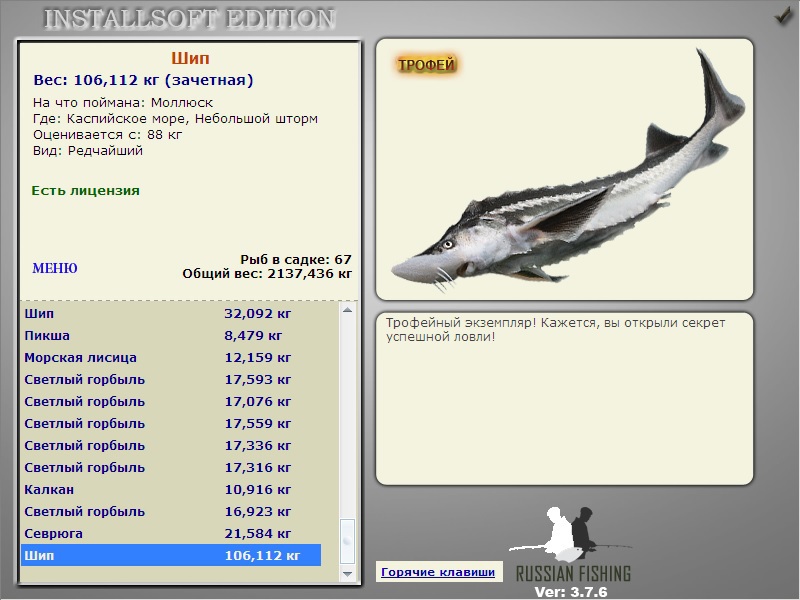Screen dimensions: 800x600
Task: Select the Светлый горбыль 17,076 кг entry
Action: click(x=171, y=402)
